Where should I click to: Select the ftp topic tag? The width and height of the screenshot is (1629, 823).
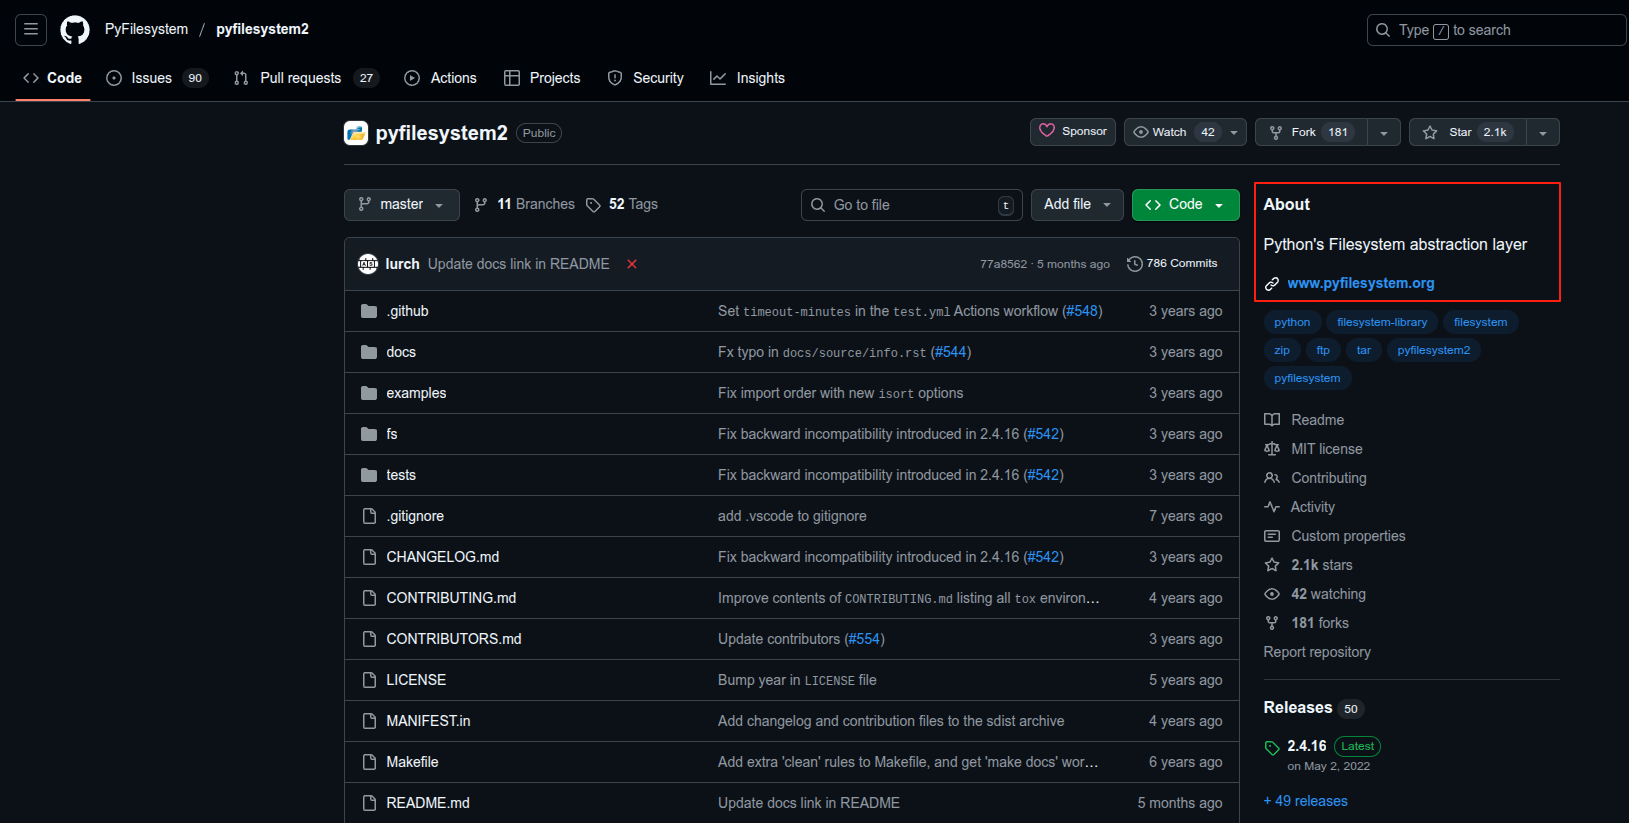pyautogui.click(x=1323, y=350)
